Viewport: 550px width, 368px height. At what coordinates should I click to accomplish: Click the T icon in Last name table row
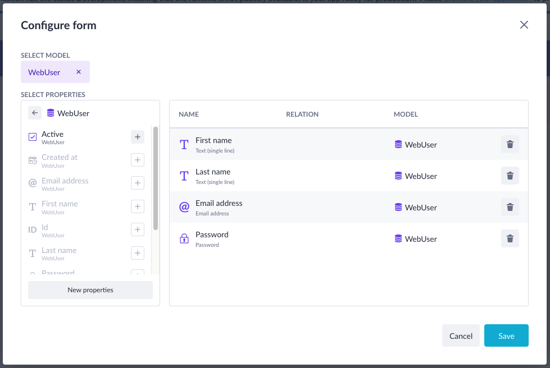pos(184,176)
